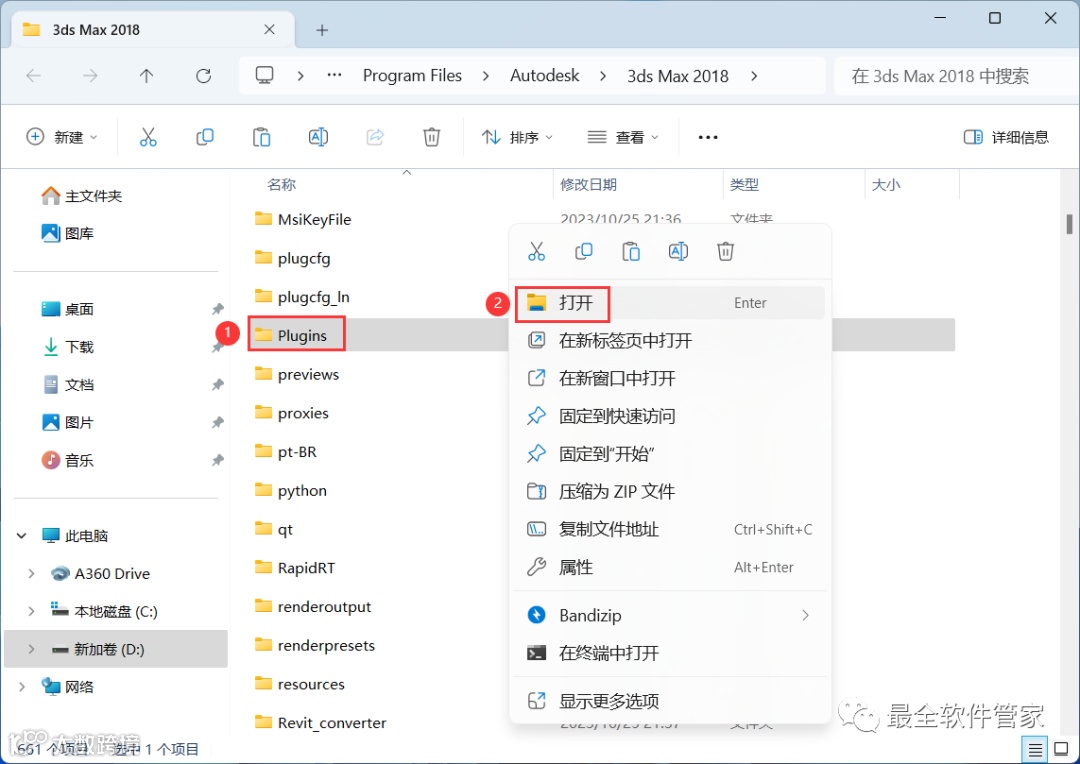Open the See more ellipsis in the toolbar
Image resolution: width=1080 pixels, height=764 pixels.
point(708,137)
